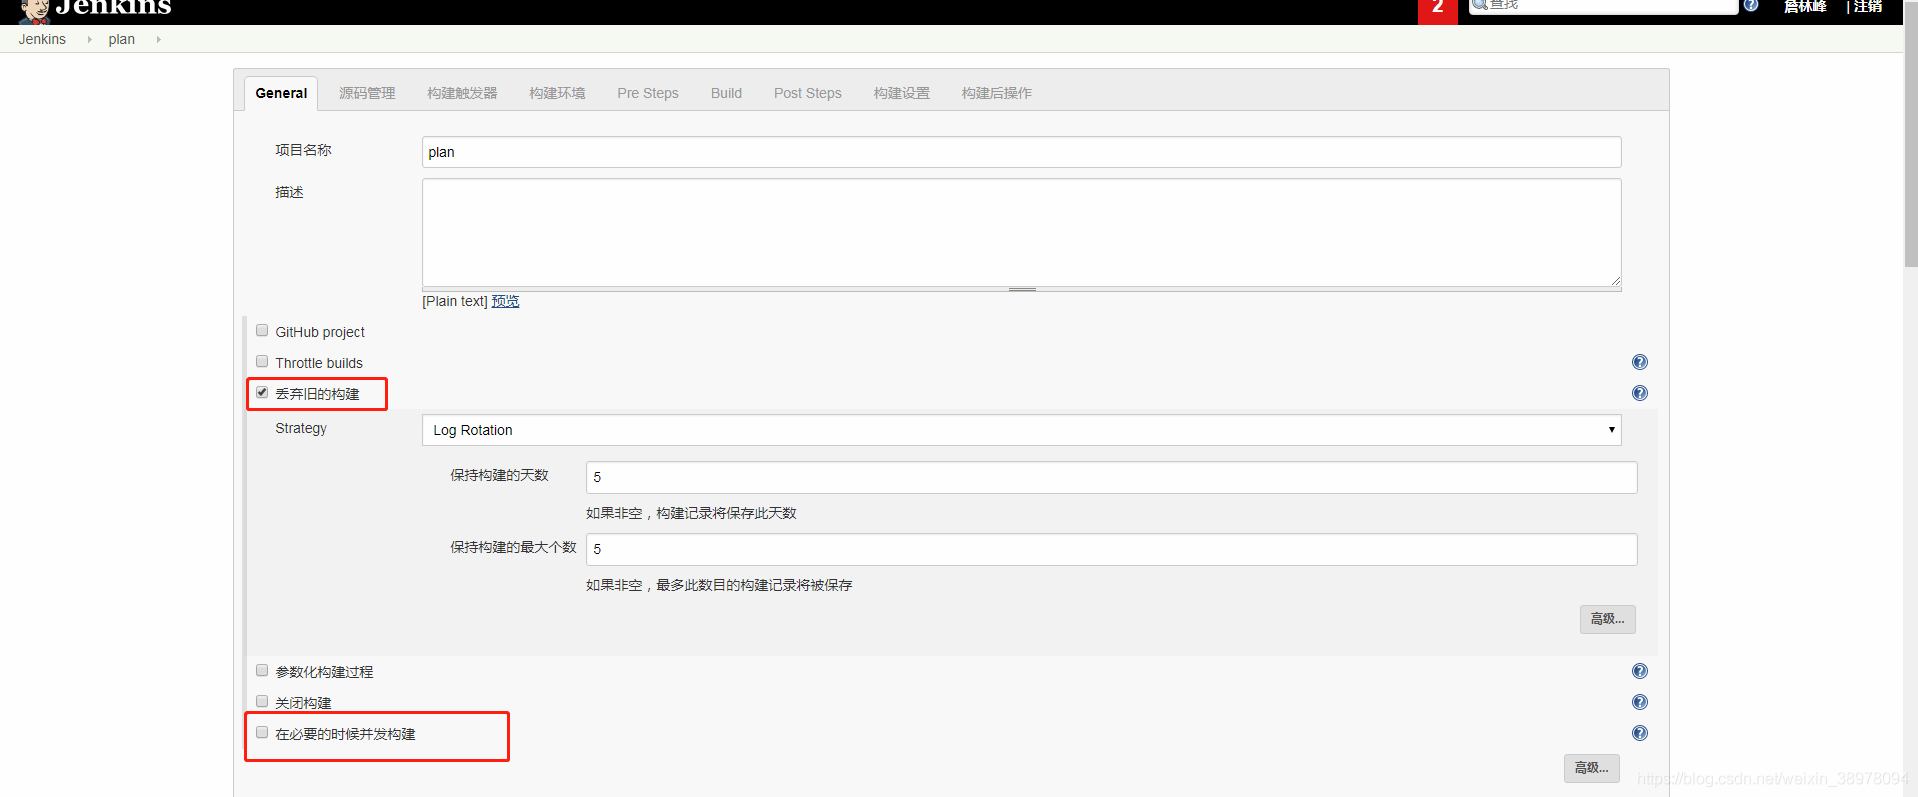Click help icon next to header search box

[1751, 5]
